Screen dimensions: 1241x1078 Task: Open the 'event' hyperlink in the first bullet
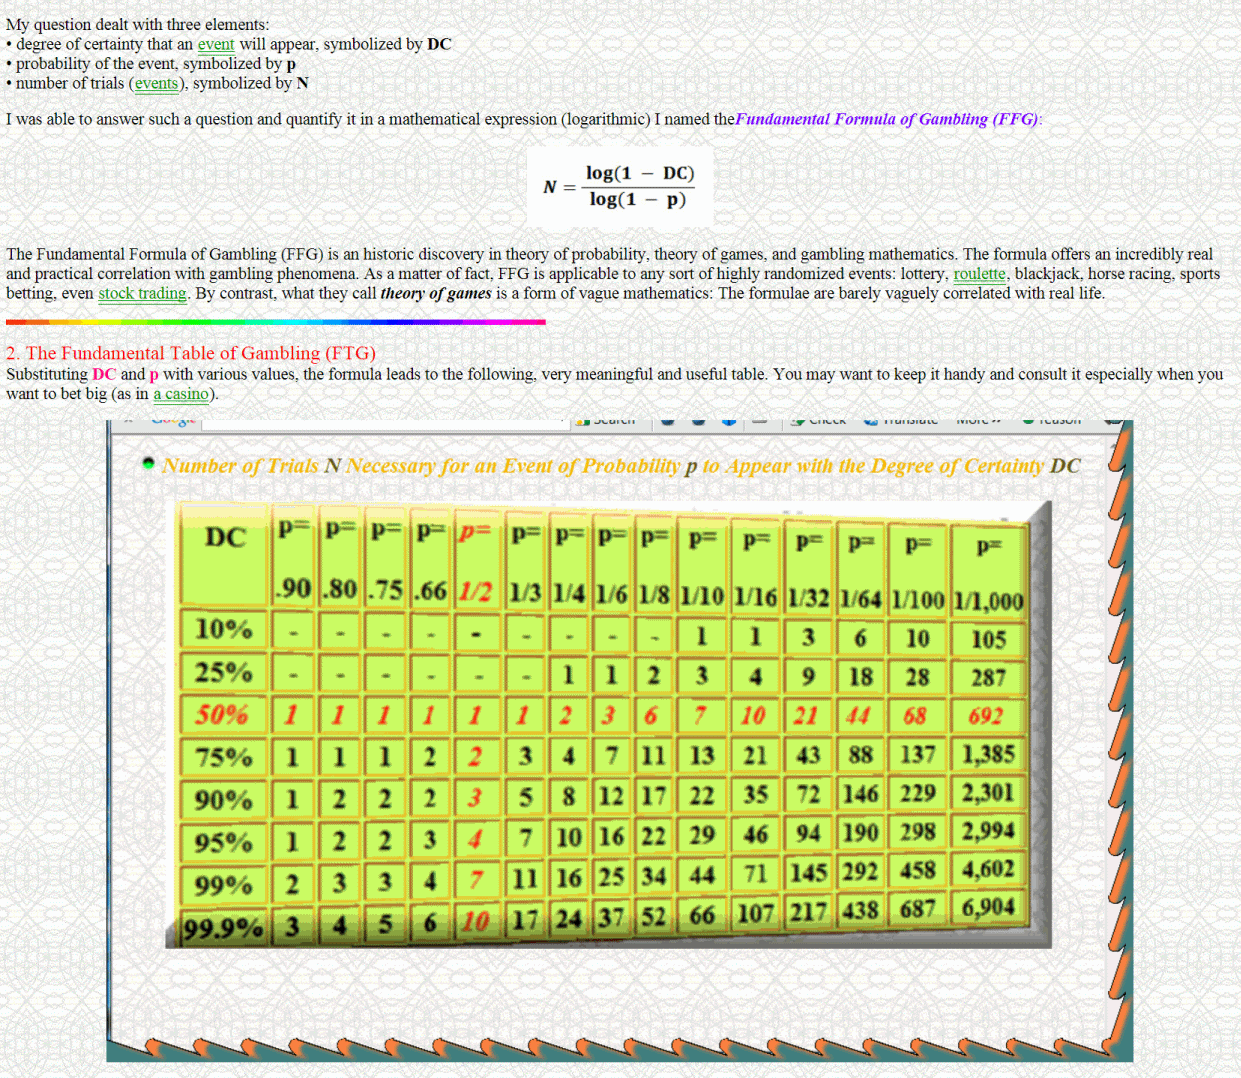click(x=216, y=44)
